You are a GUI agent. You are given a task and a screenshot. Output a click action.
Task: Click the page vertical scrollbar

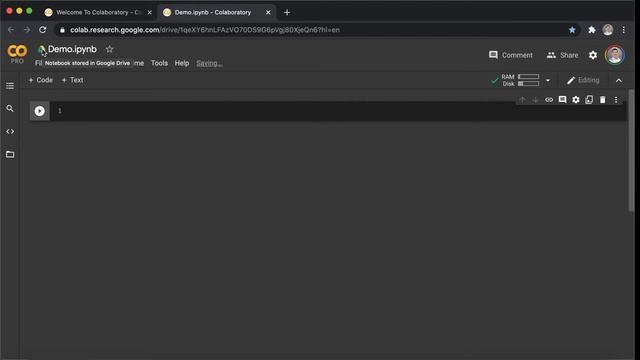click(631, 150)
